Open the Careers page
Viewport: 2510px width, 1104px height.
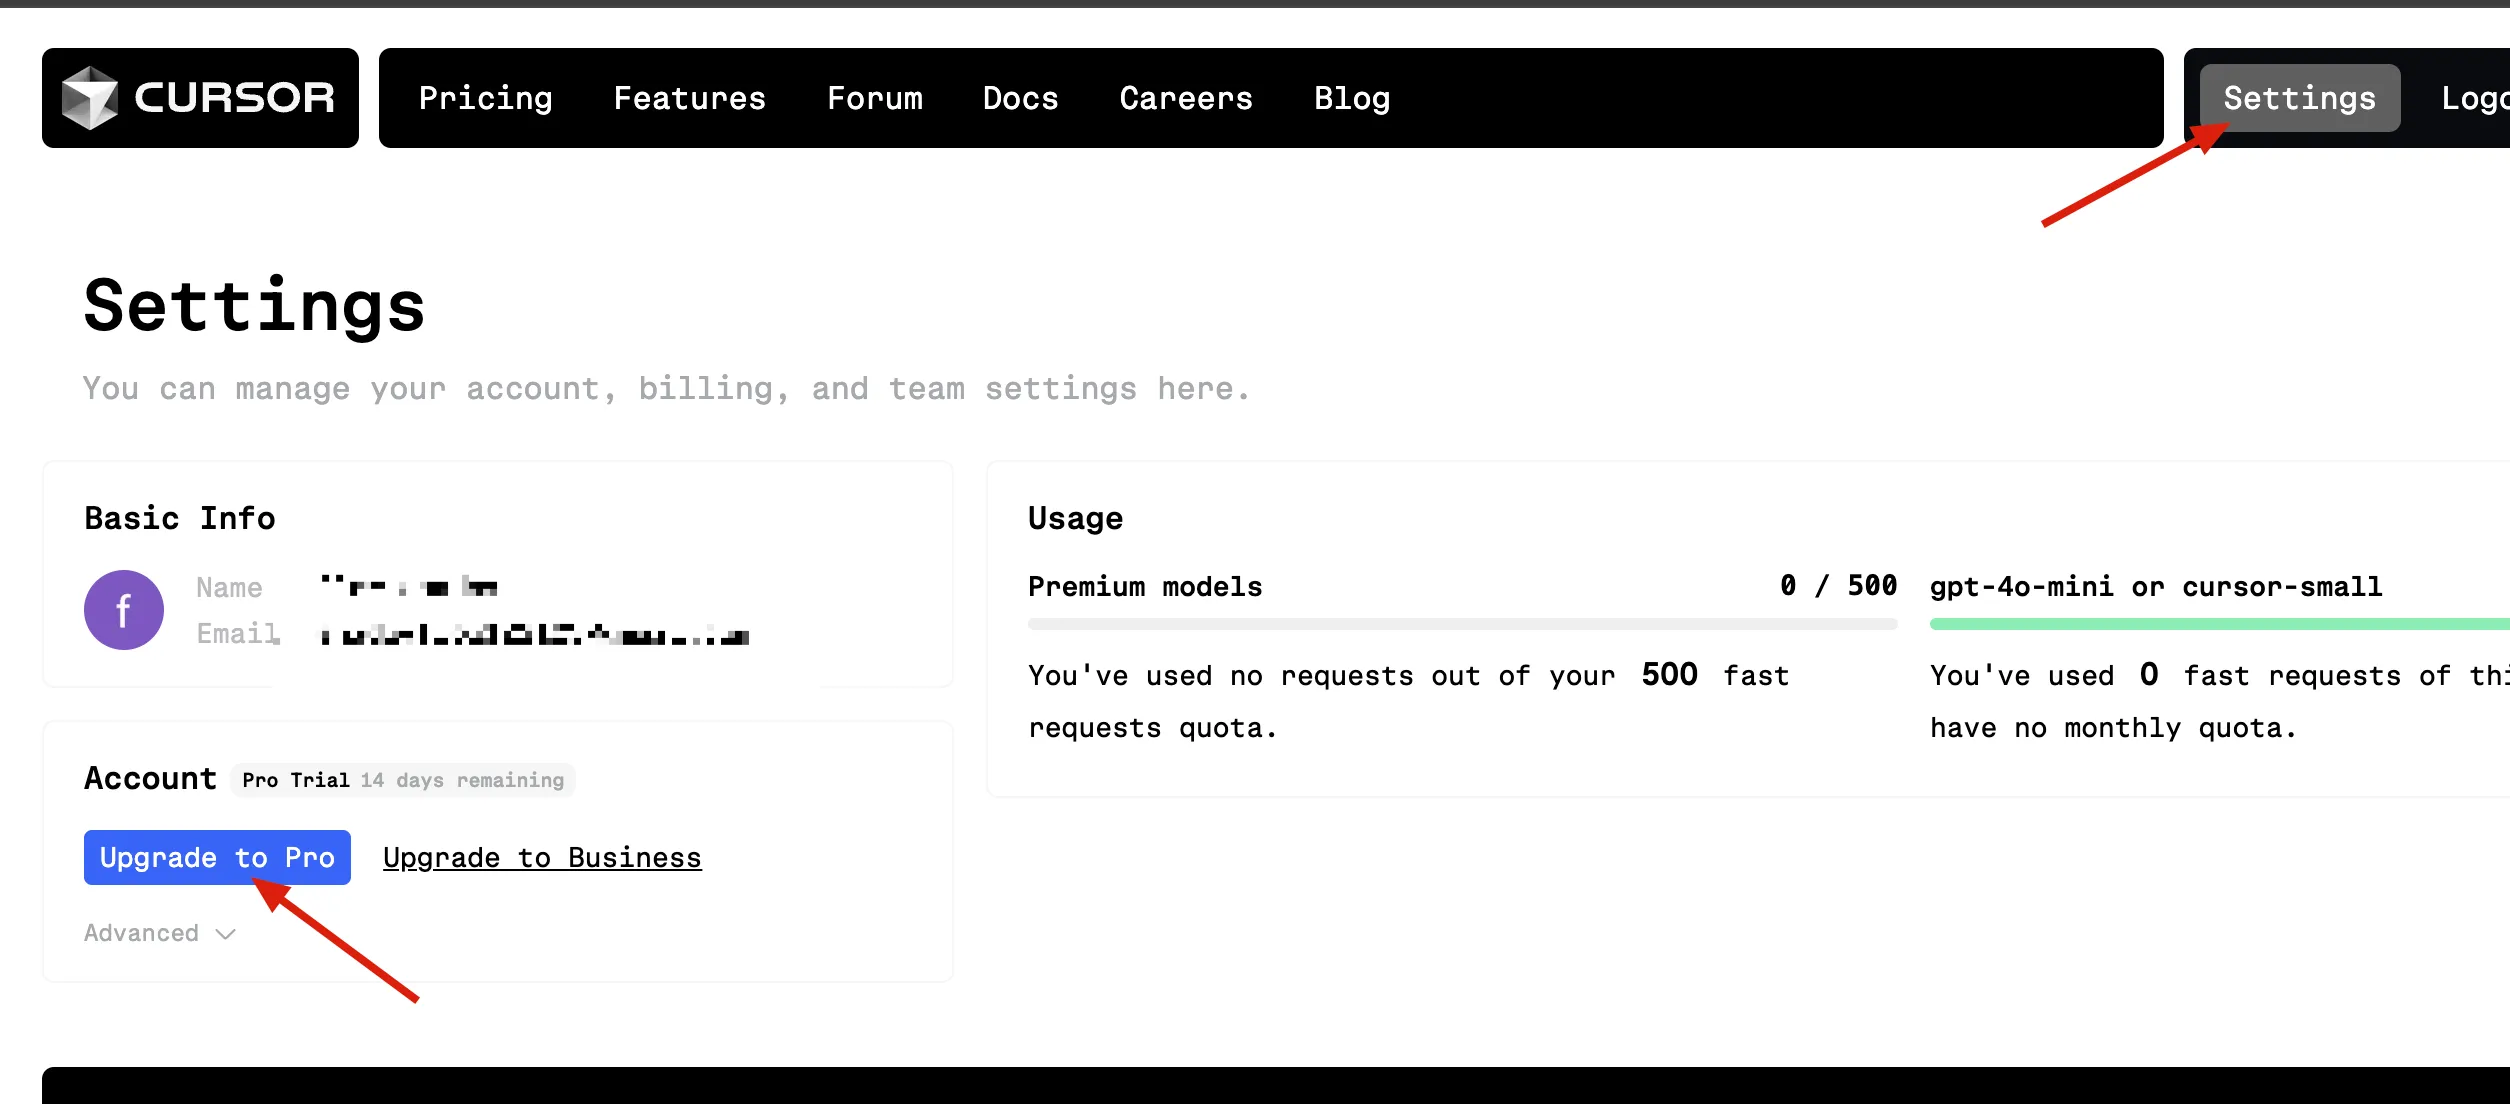click(1186, 98)
